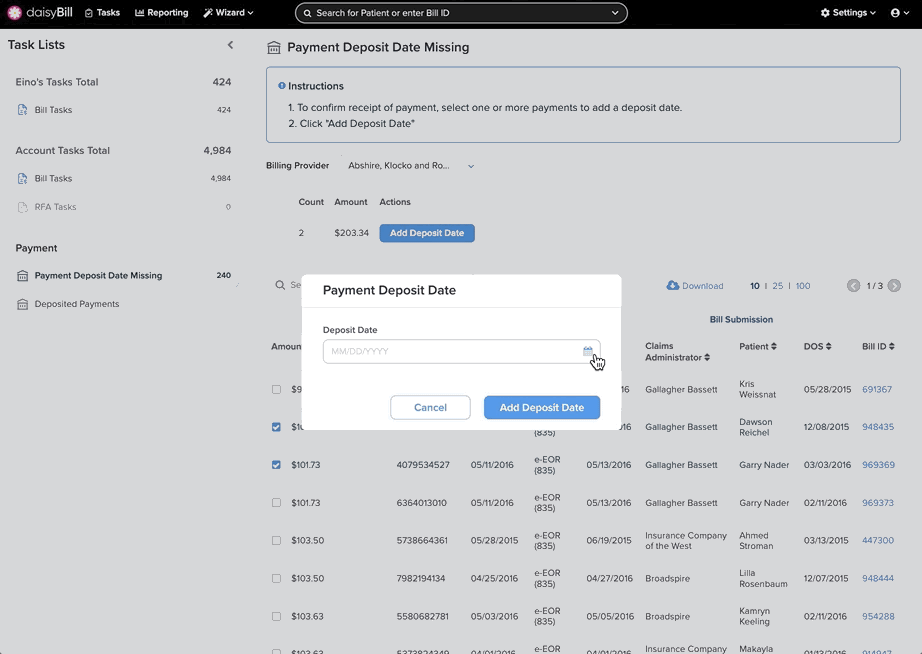Expand the patient search bar dropdown arrow

[615, 13]
